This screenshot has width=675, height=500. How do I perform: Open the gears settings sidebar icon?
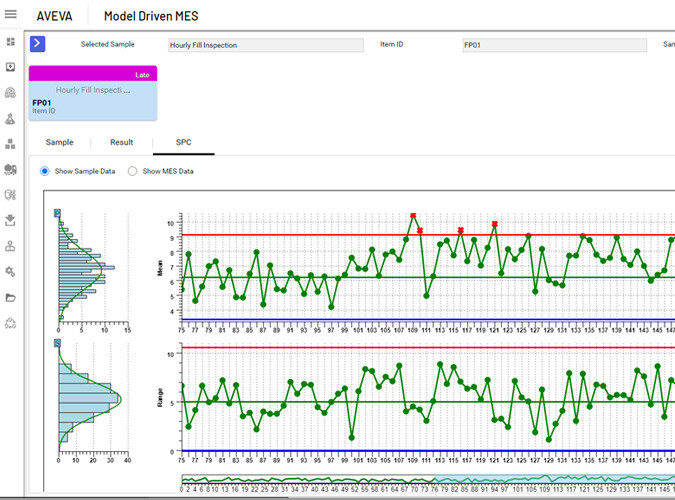[11, 271]
